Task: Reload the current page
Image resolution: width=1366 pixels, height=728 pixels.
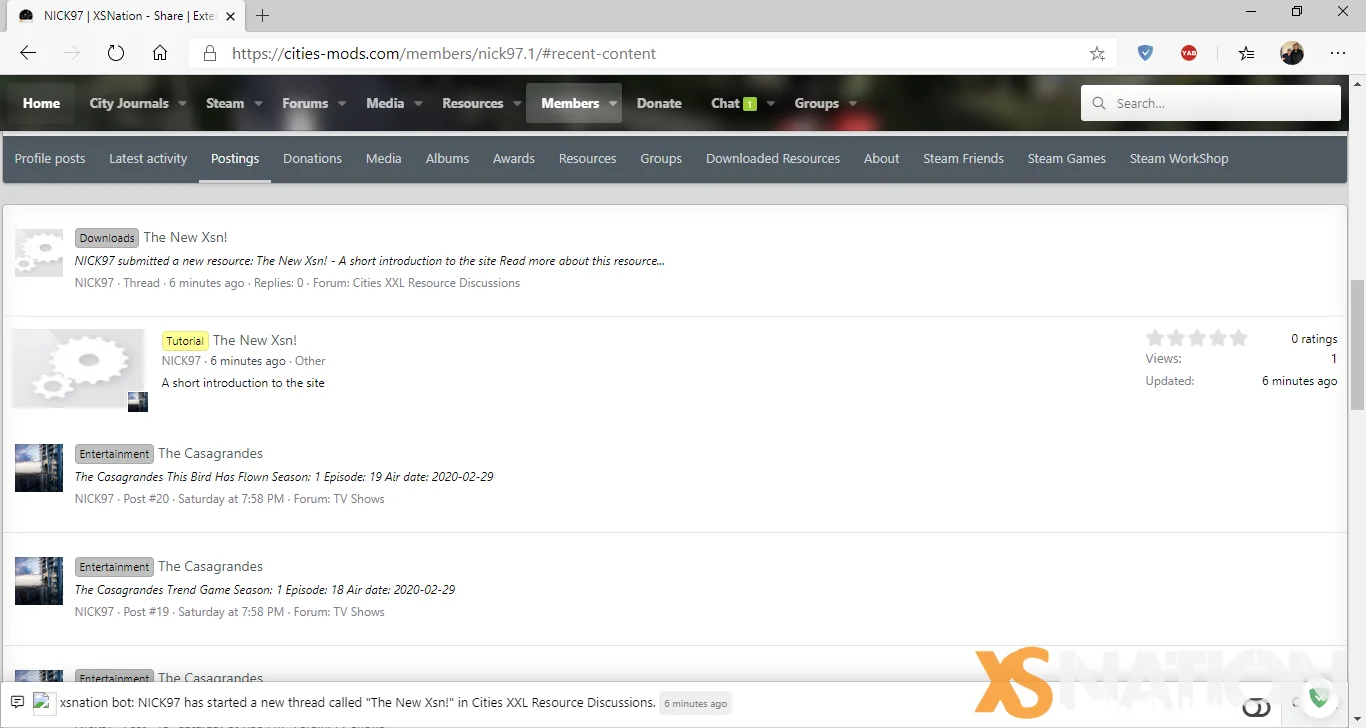Action: (116, 54)
